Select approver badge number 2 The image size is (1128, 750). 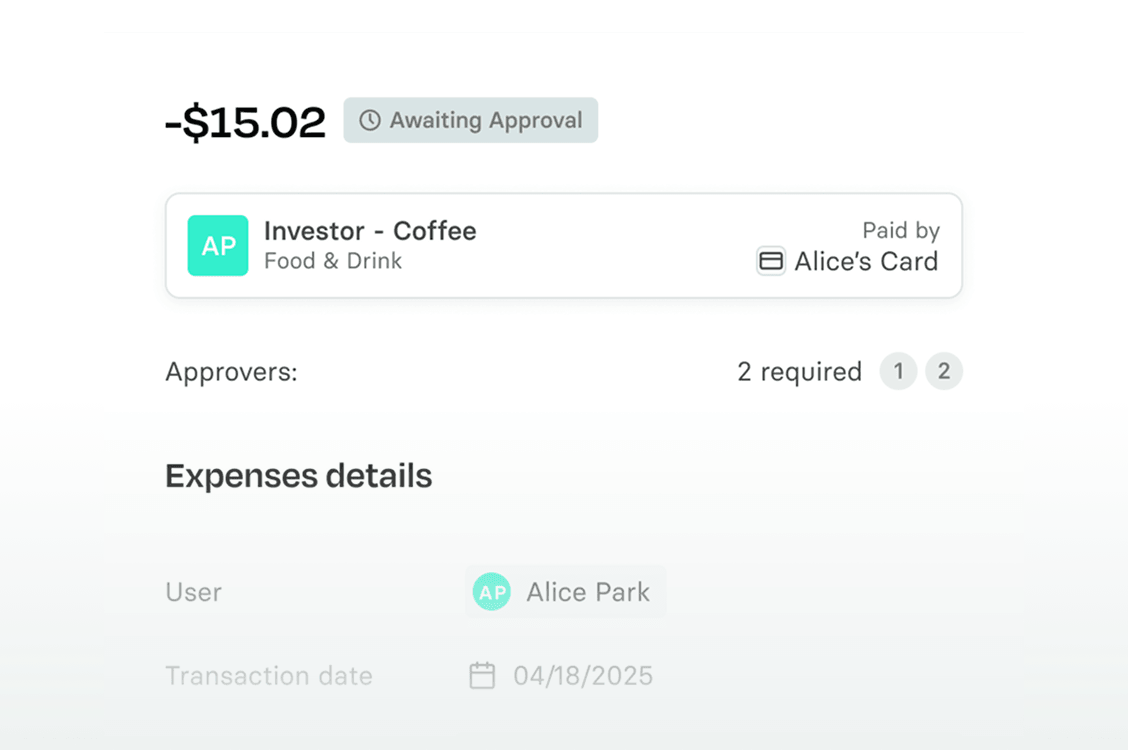click(944, 372)
